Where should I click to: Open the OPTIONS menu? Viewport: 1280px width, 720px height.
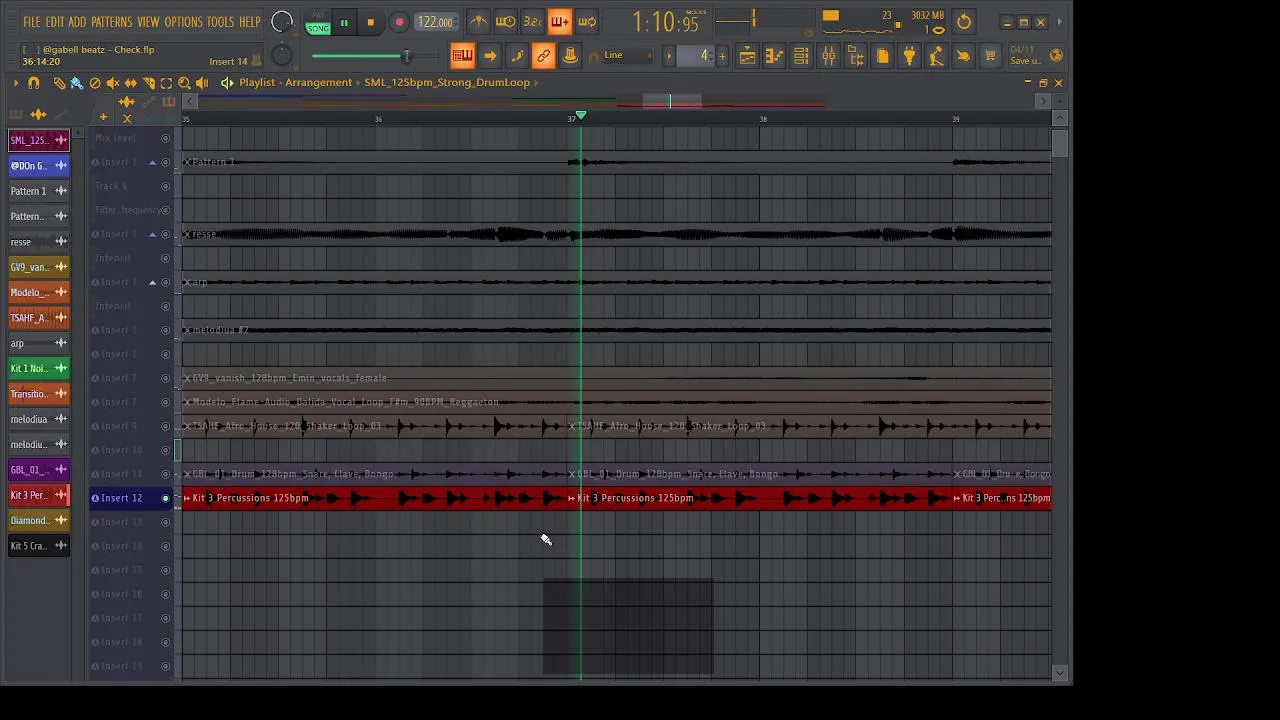(183, 22)
